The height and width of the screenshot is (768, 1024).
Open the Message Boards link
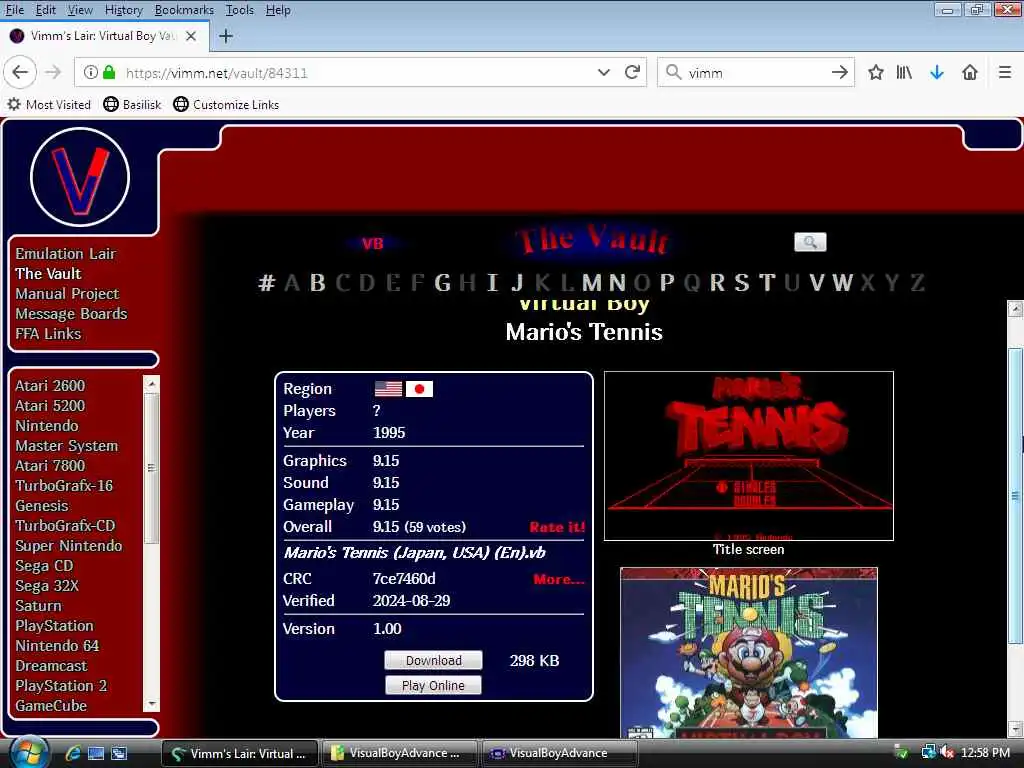click(71, 313)
